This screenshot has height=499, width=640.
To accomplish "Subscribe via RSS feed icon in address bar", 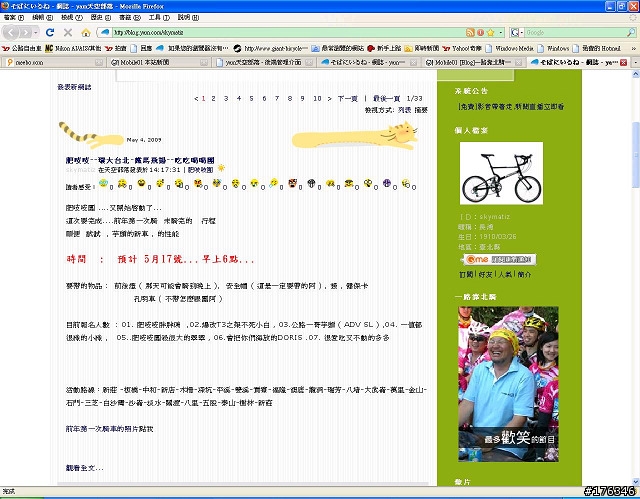I will [470, 32].
